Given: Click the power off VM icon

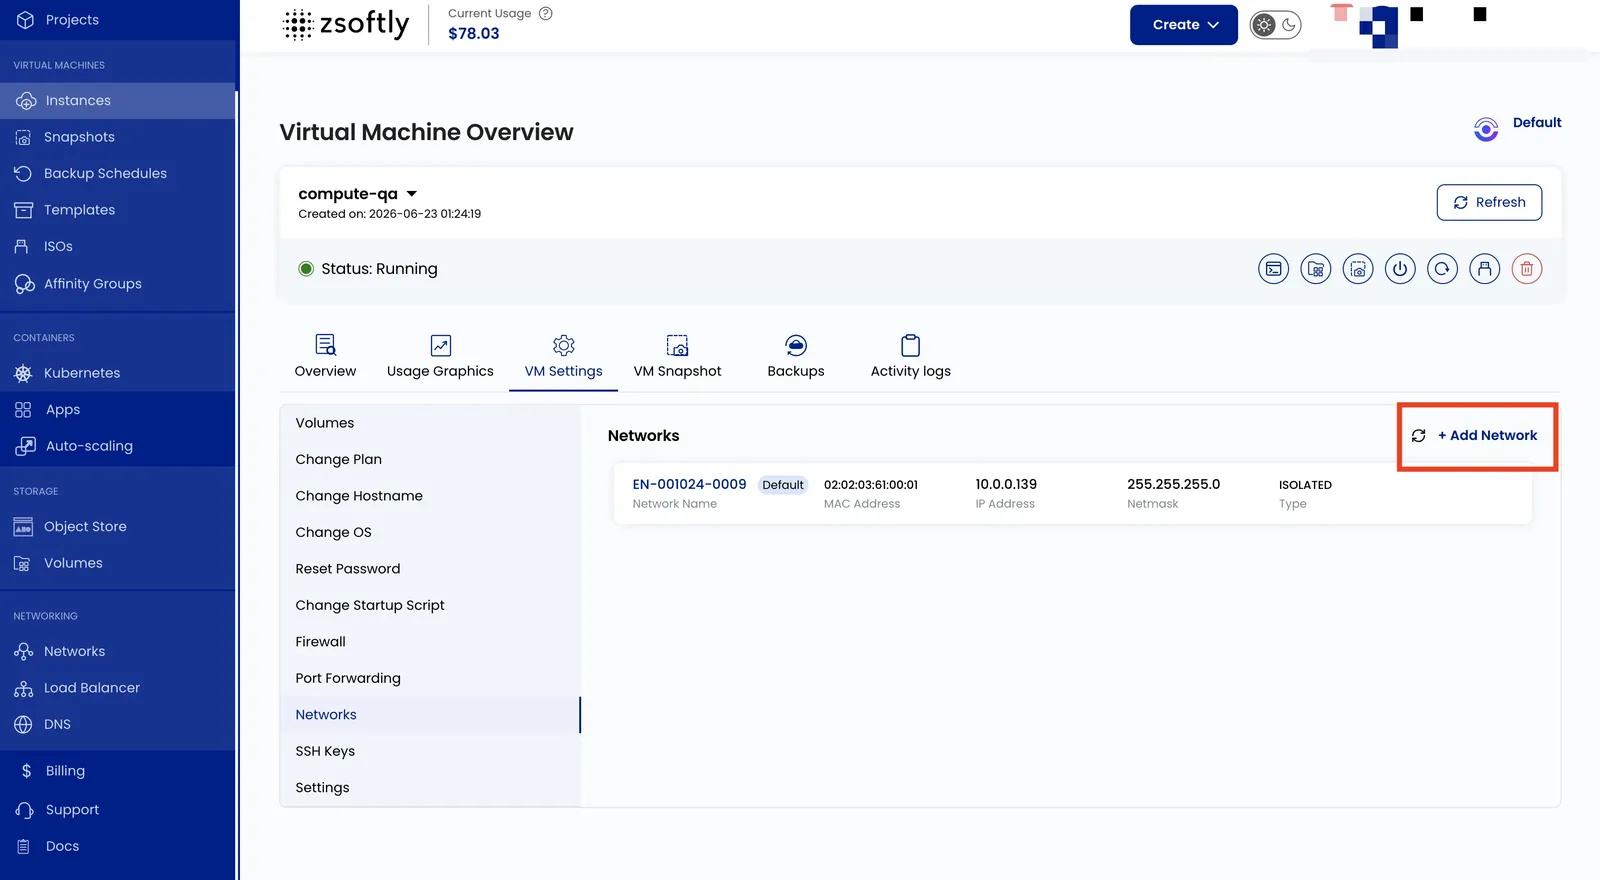Looking at the screenshot, I should [x=1400, y=269].
